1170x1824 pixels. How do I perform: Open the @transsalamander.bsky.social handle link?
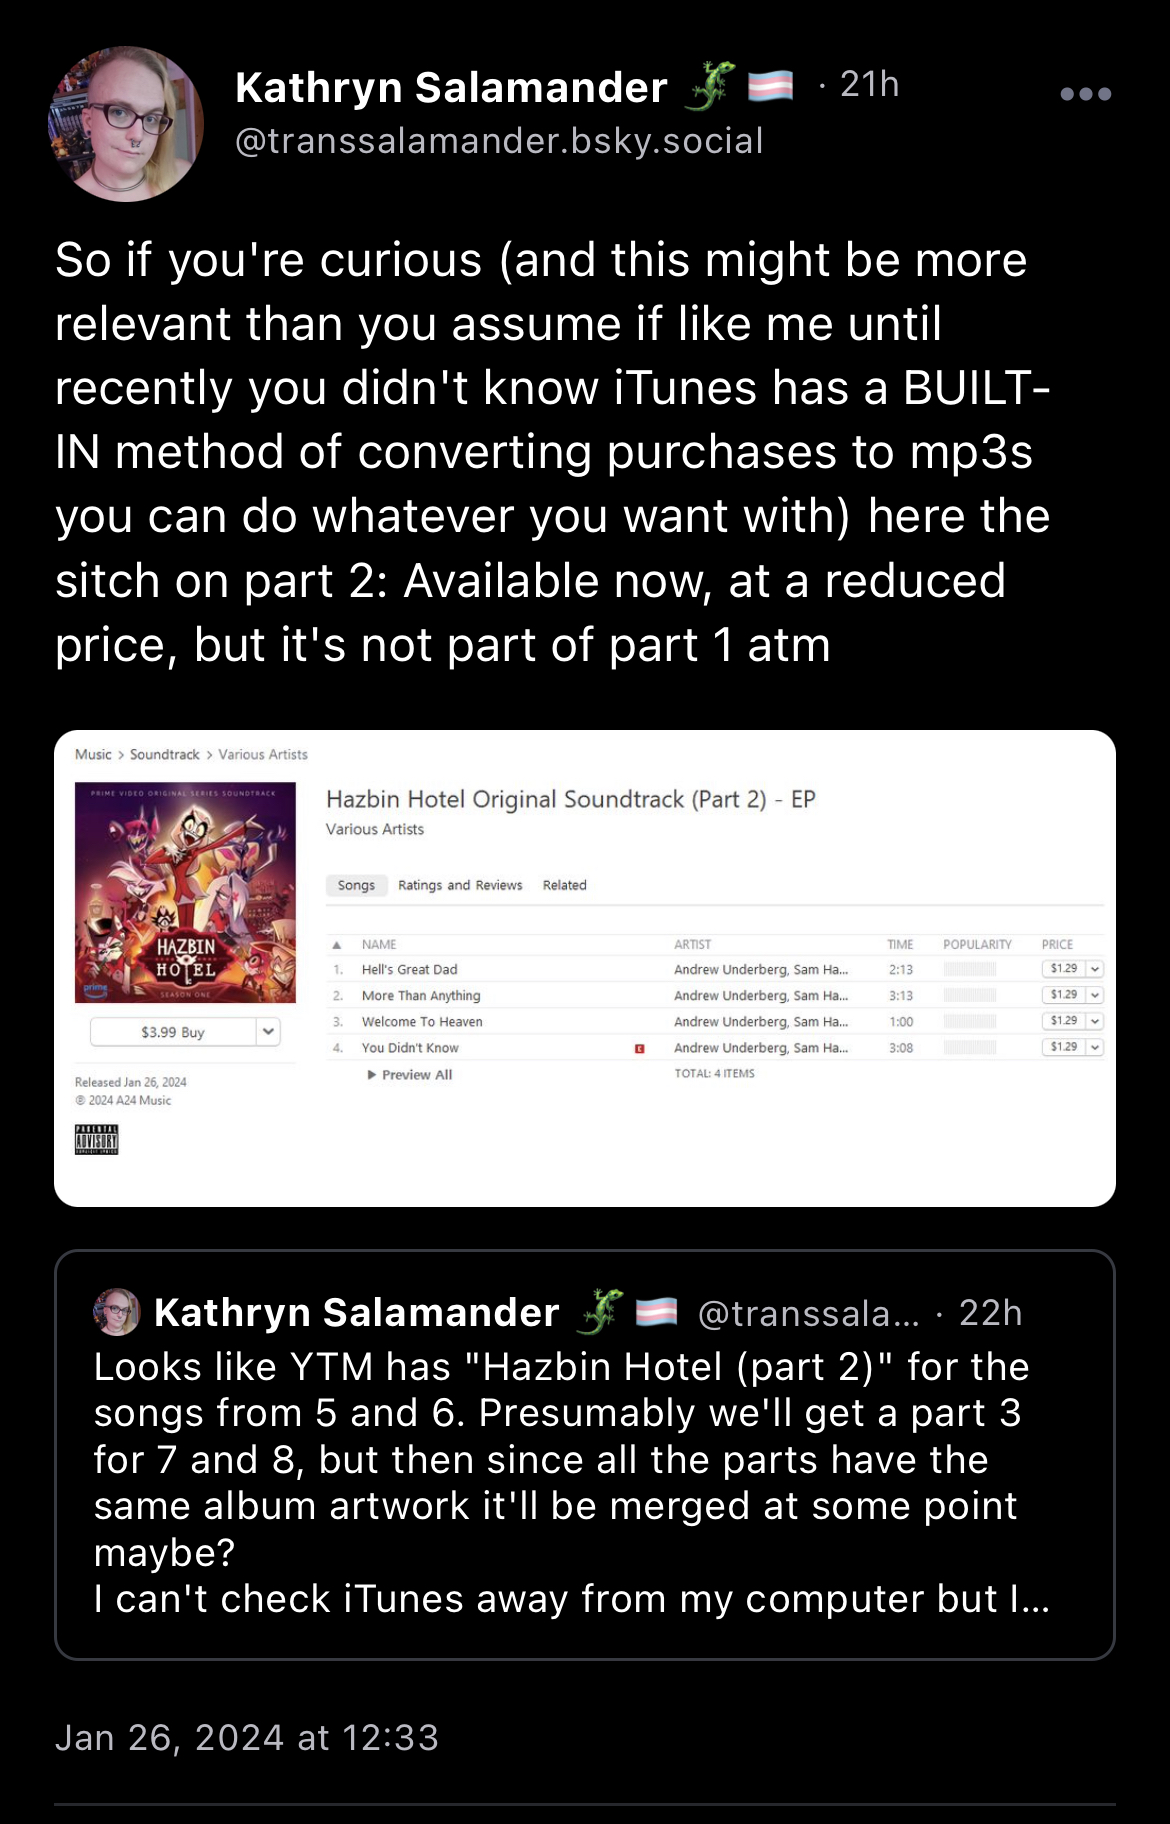tap(499, 141)
